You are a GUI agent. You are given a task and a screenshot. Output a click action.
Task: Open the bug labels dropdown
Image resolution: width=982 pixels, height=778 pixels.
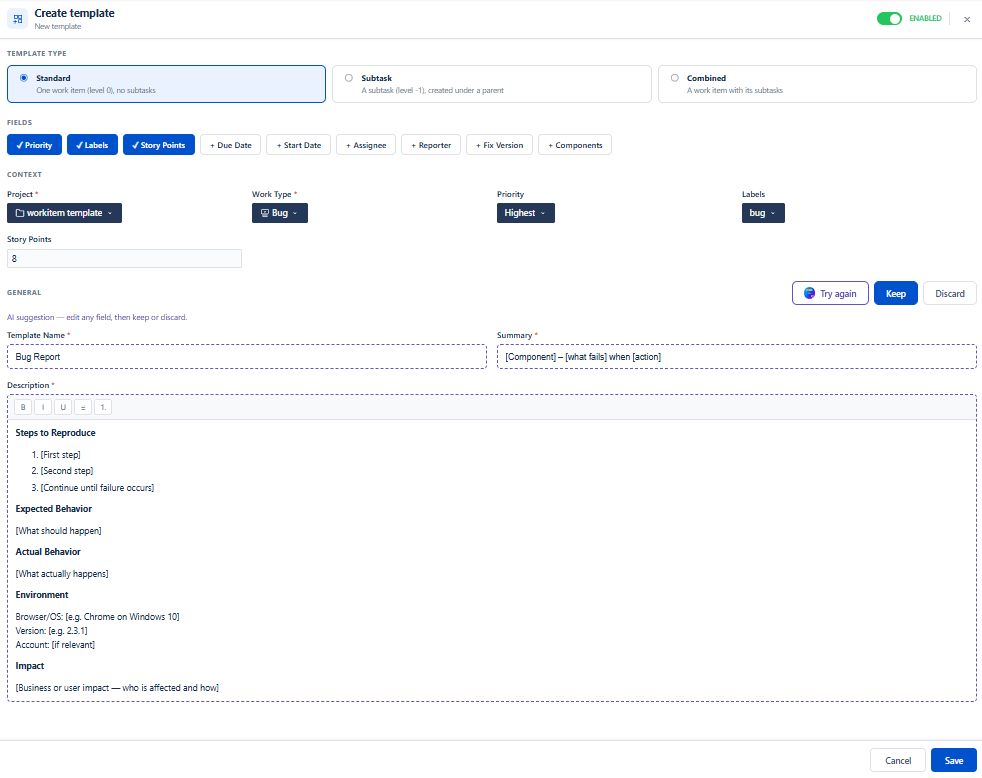763,213
